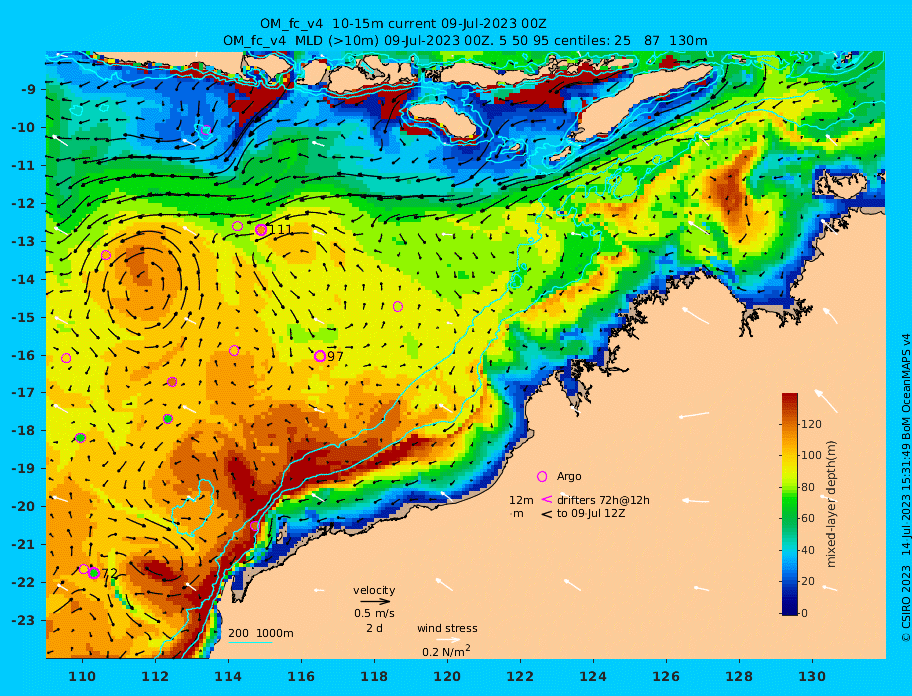Select the green Argo marker near 17.7°S 112.3°E
Image resolution: width=912 pixels, height=696 pixels.
(168, 419)
